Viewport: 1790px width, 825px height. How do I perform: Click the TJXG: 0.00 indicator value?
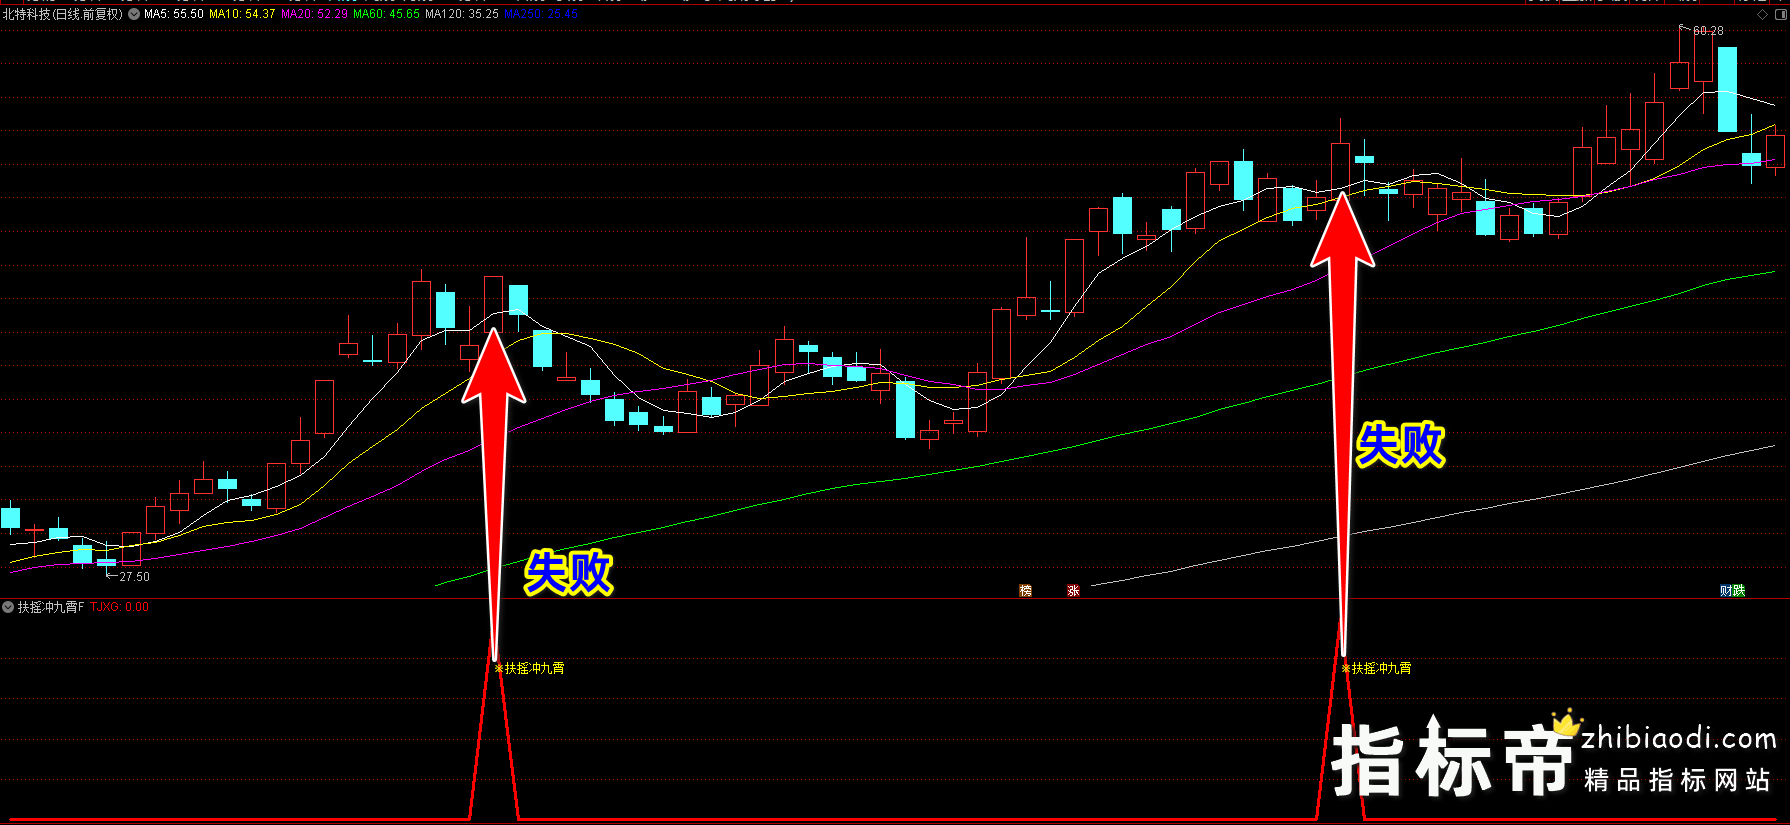(x=119, y=607)
